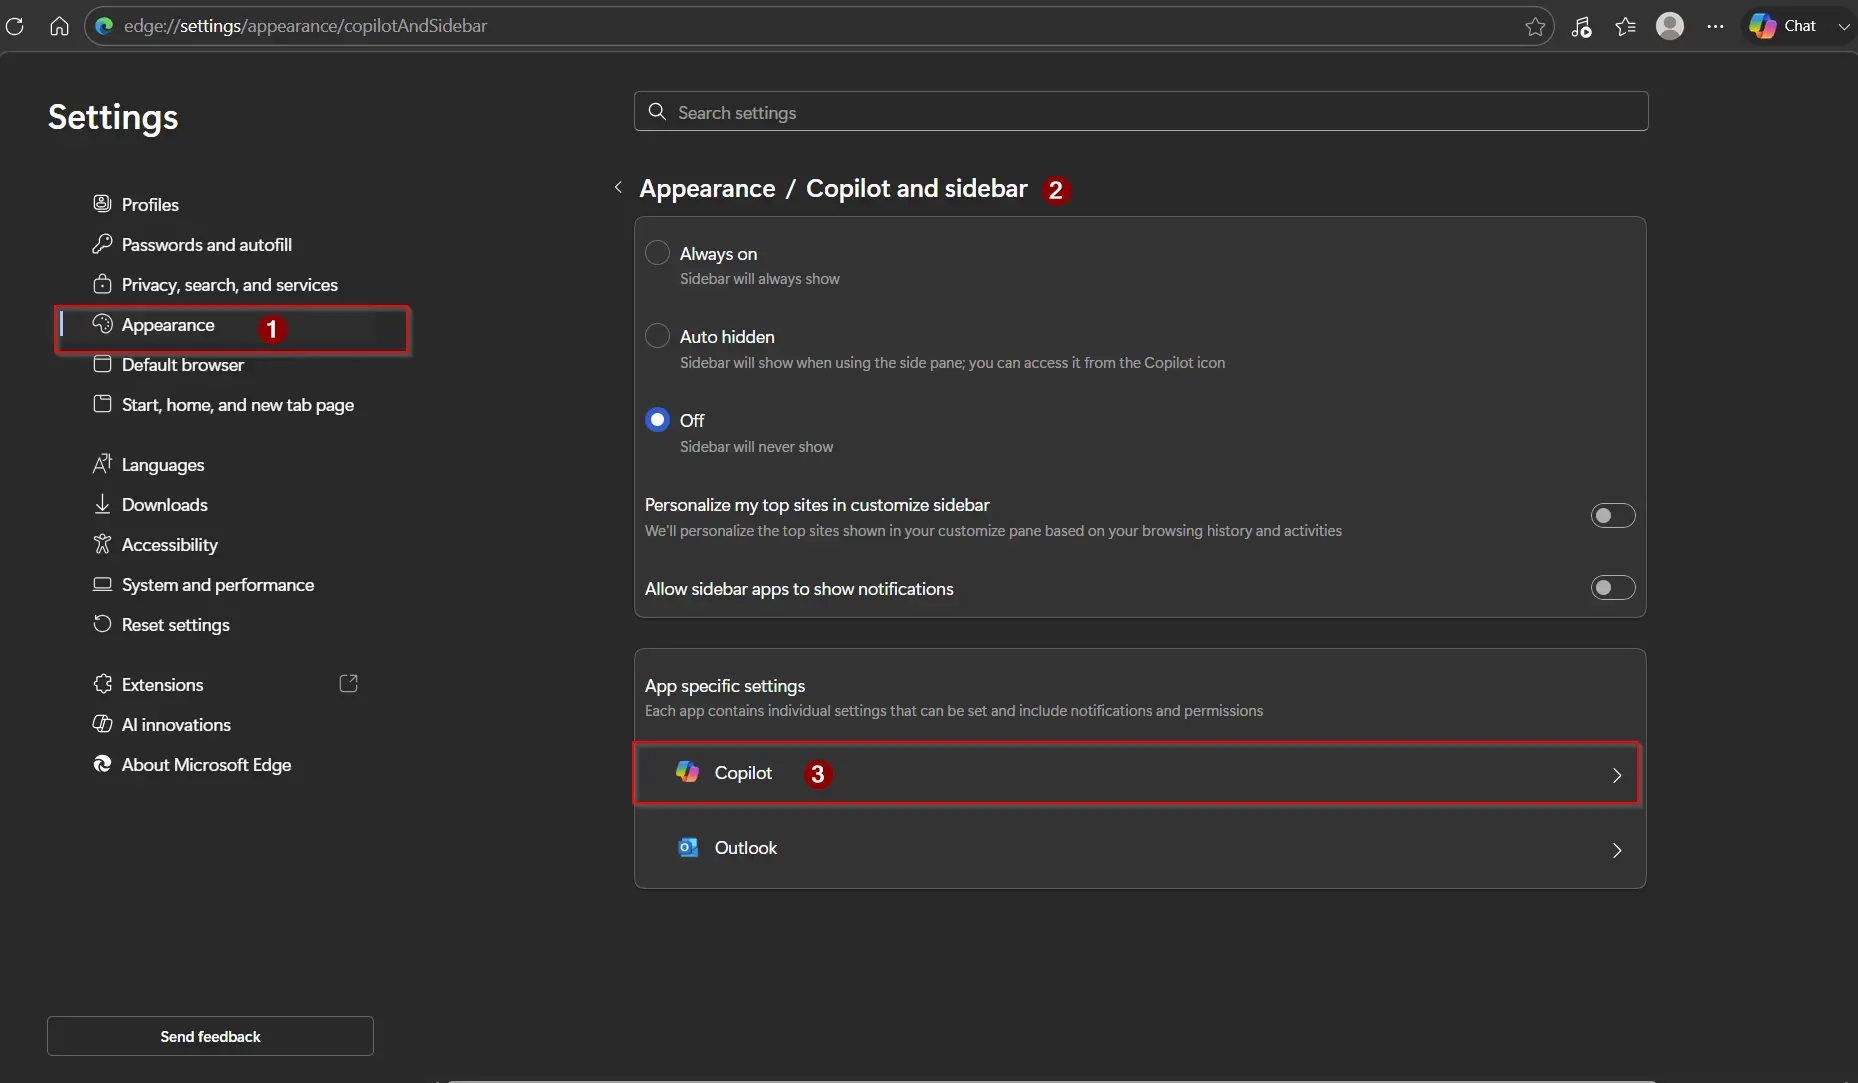Click the open-in-new-tab icon beside Extensions
This screenshot has height=1083, width=1858.
pos(348,684)
